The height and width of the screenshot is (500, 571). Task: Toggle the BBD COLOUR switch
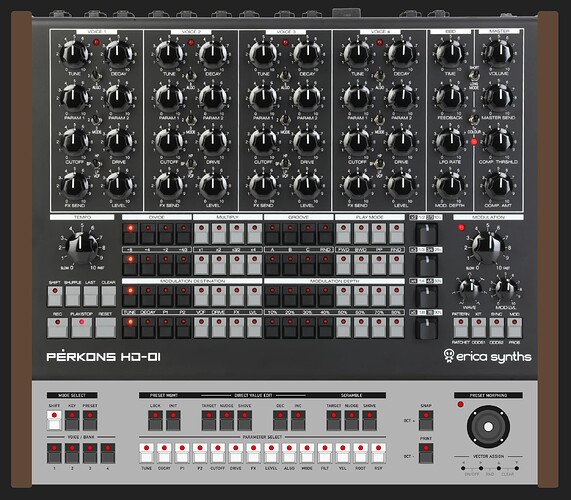[x=474, y=120]
